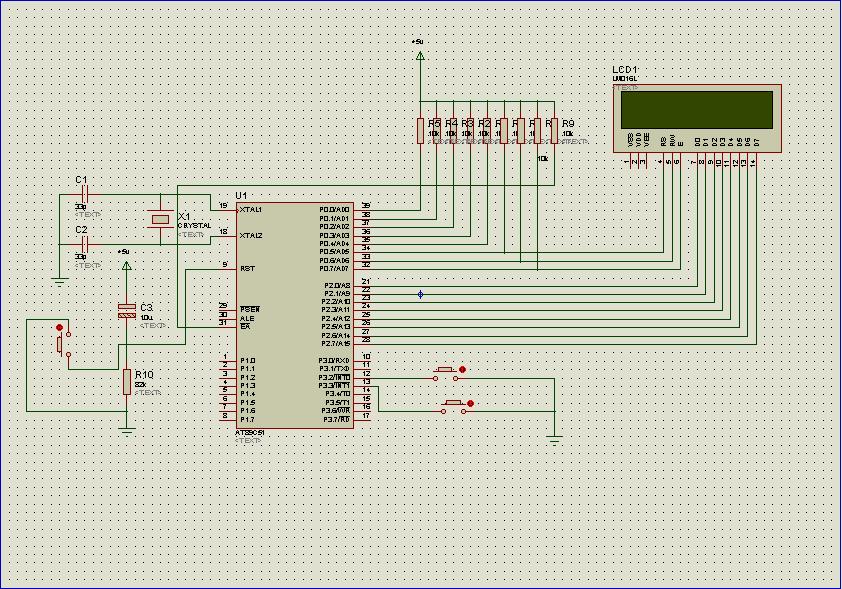The width and height of the screenshot is (842, 589).
Task: Click the PSEN pin label
Action: 250,310
